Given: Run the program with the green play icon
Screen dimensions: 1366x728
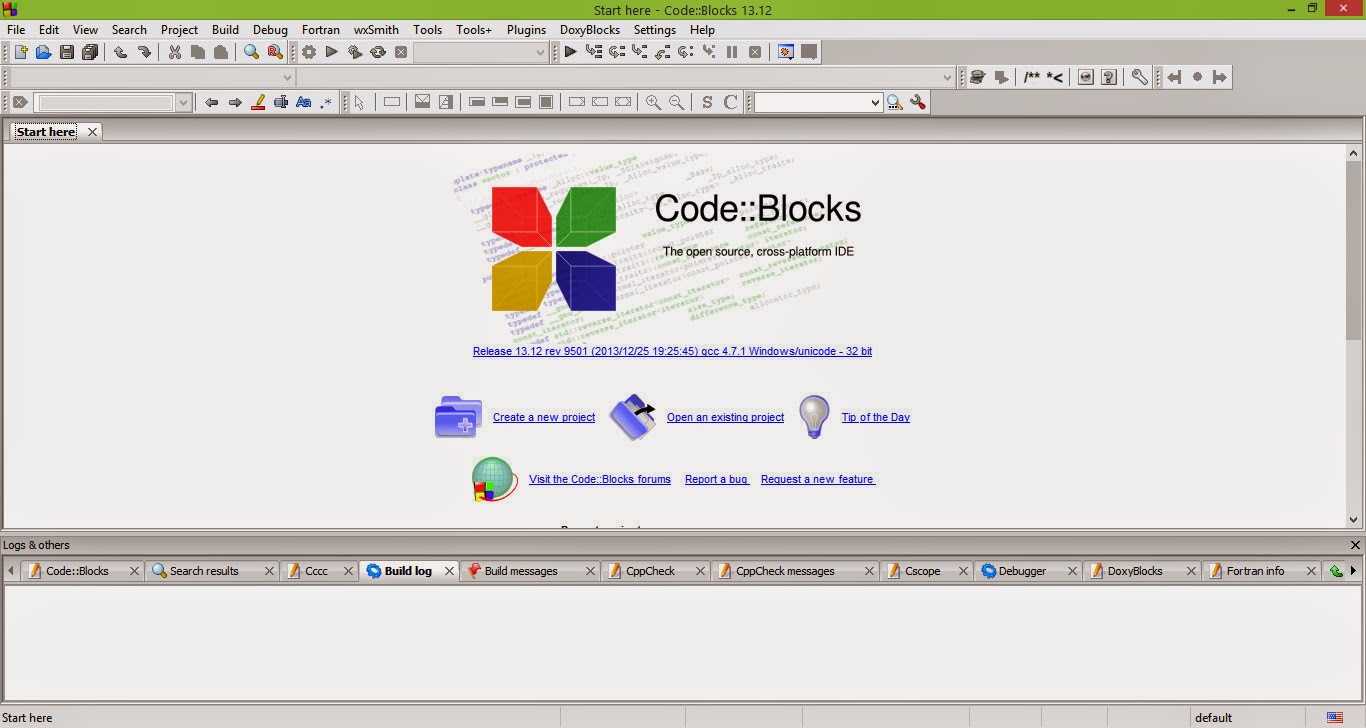Looking at the screenshot, I should (x=331, y=52).
